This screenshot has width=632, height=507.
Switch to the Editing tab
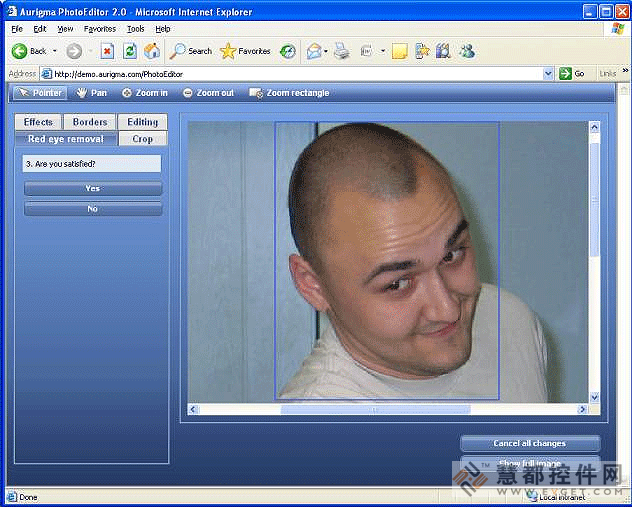(x=142, y=122)
